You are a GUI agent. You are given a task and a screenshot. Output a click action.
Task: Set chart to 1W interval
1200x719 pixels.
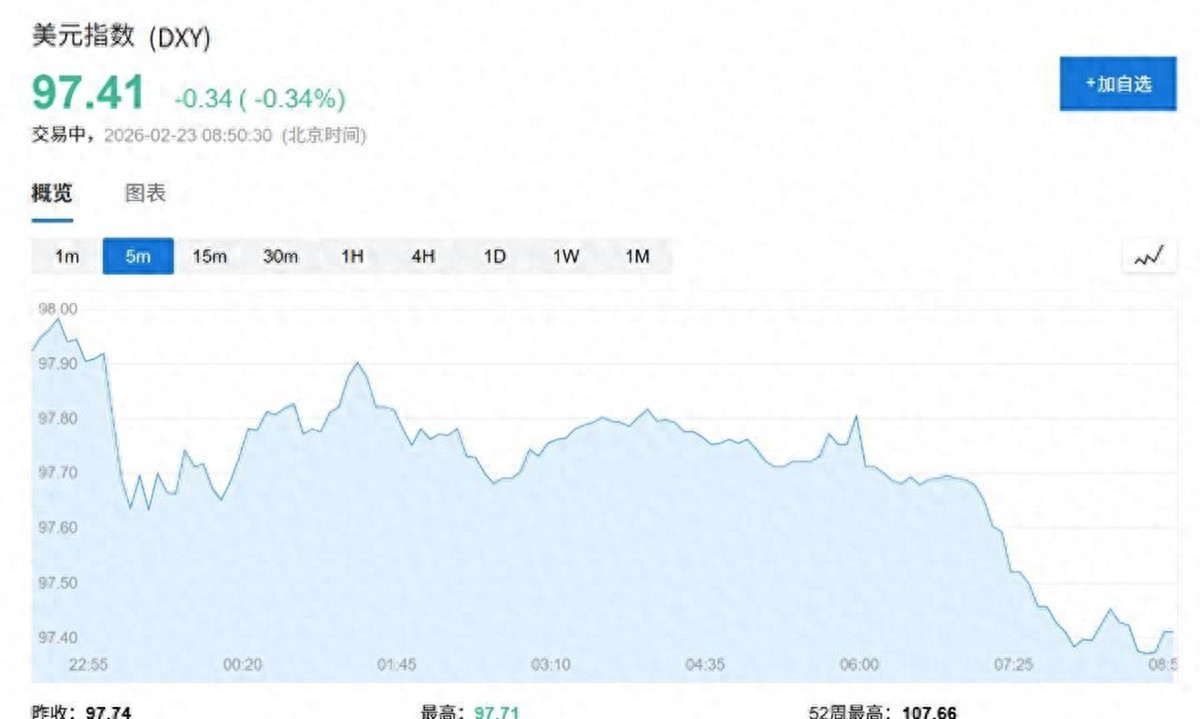coord(566,257)
